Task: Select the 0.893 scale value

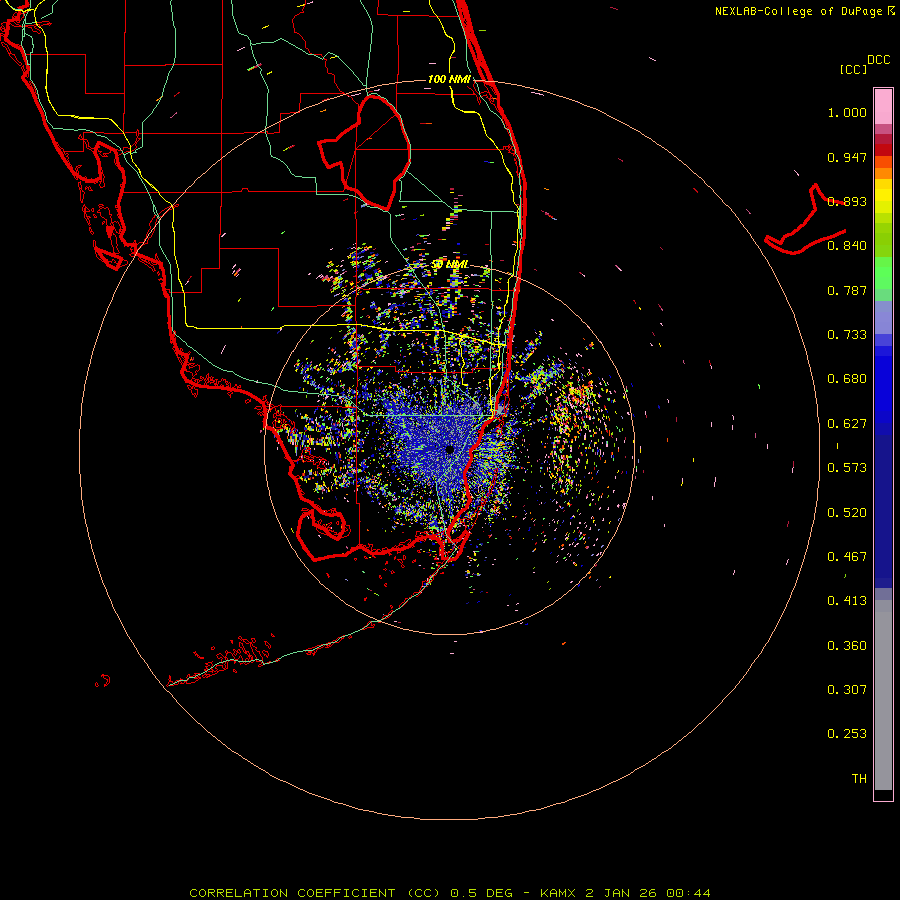Action: [847, 201]
